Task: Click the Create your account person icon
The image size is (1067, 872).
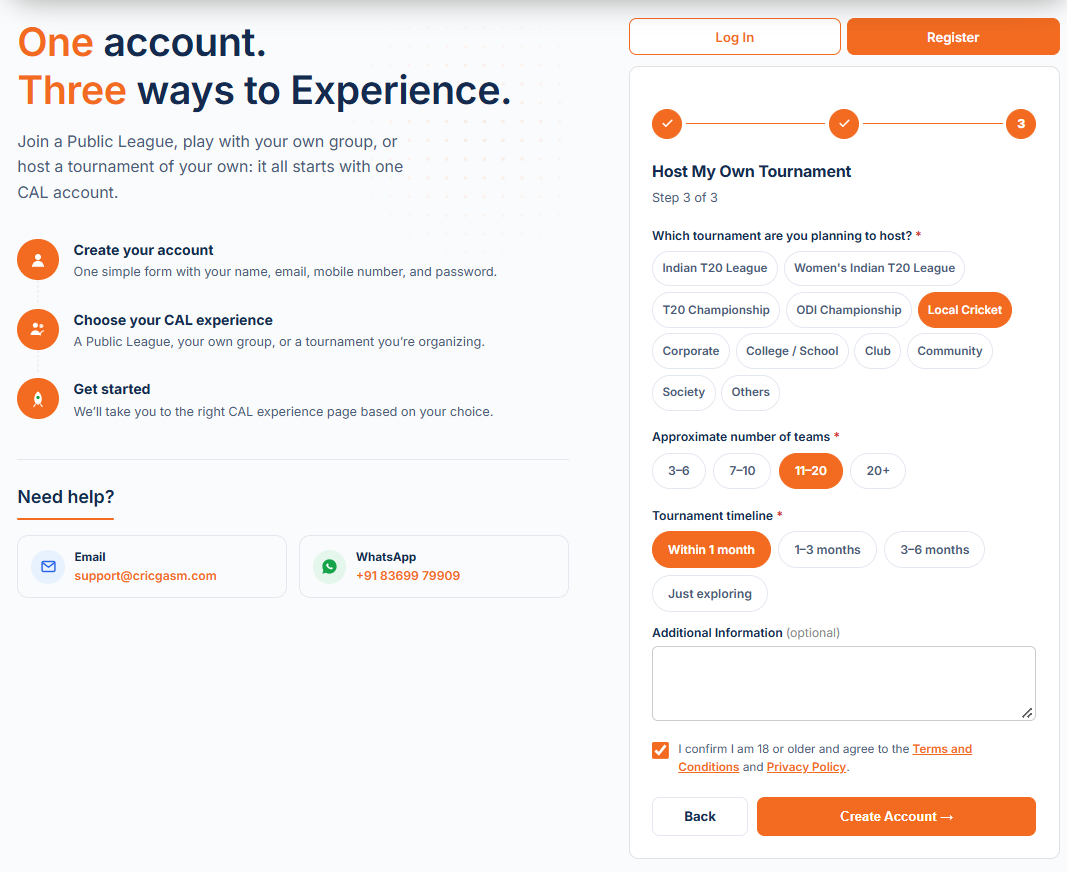Action: [38, 259]
